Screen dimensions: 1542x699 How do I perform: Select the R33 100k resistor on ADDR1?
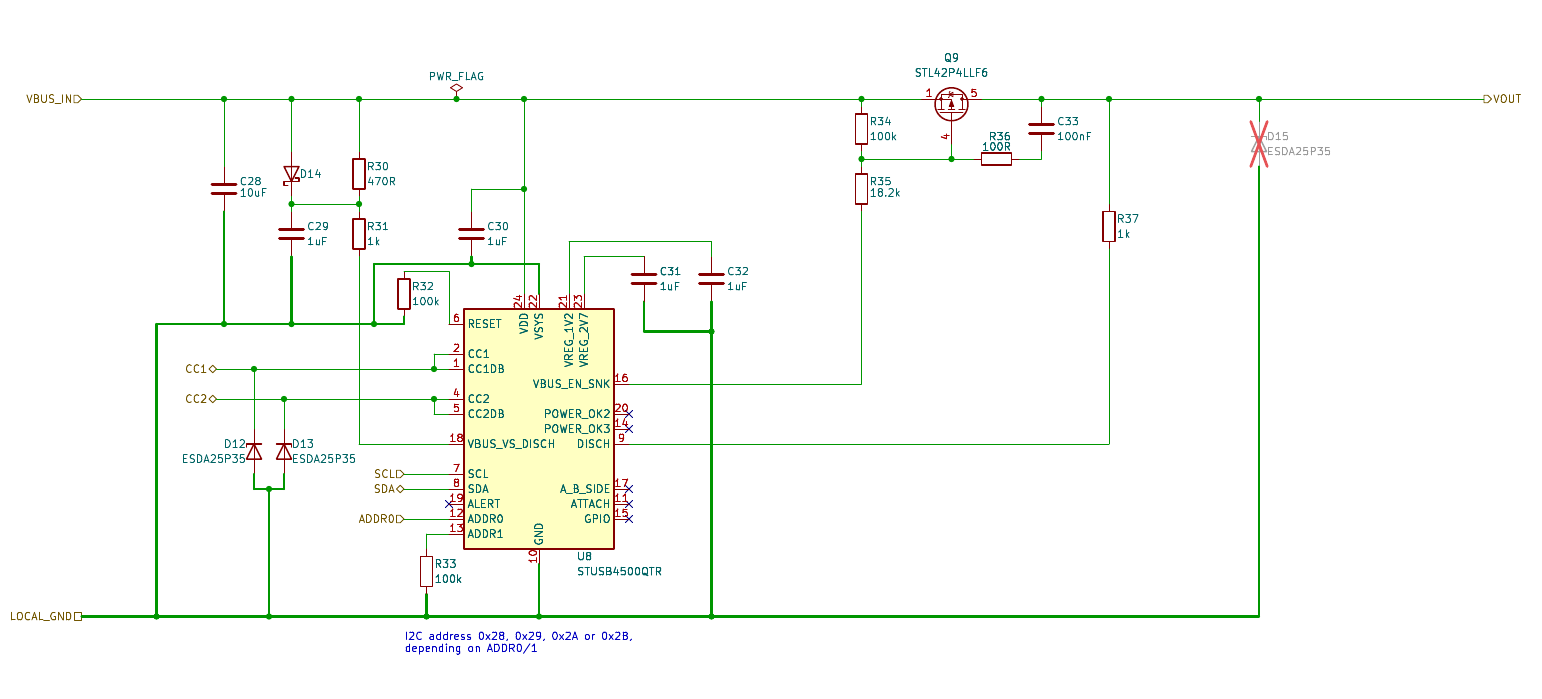tap(426, 571)
